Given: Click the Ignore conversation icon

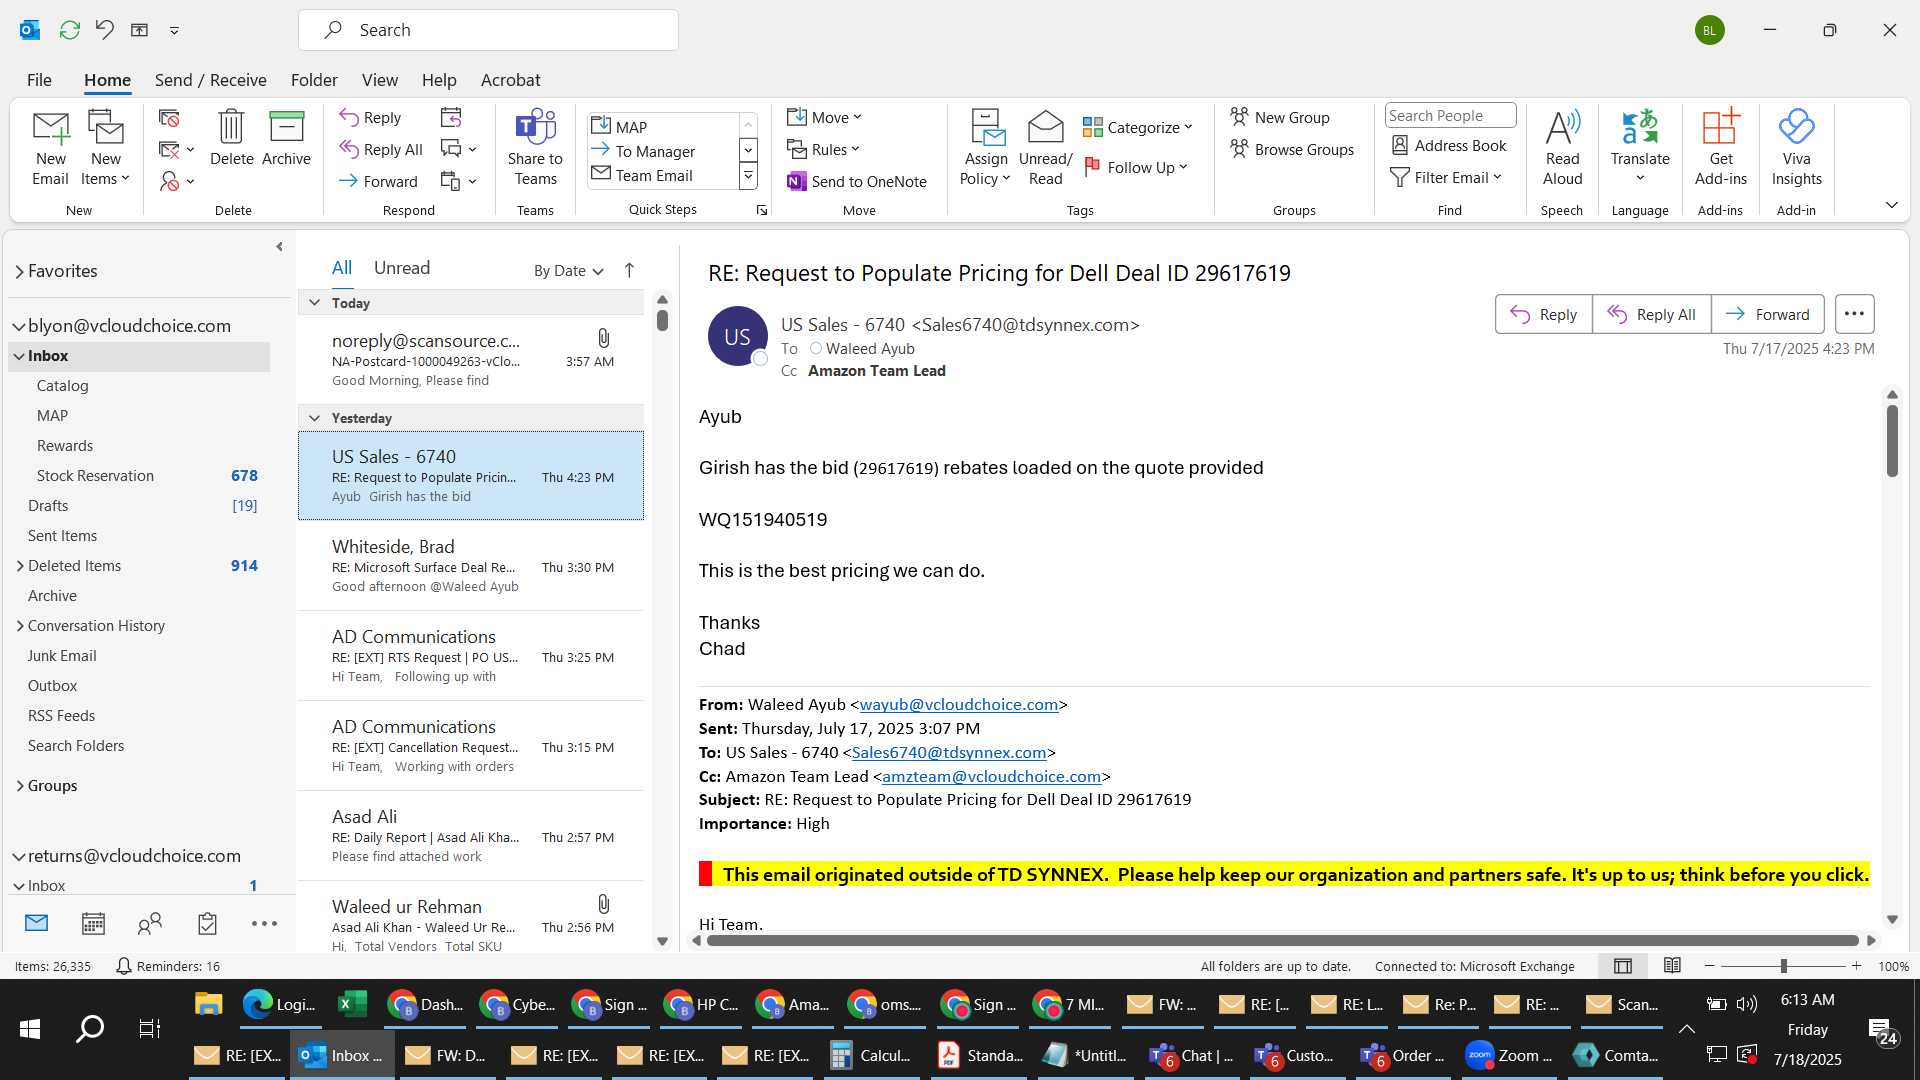Looking at the screenshot, I should (x=169, y=118).
